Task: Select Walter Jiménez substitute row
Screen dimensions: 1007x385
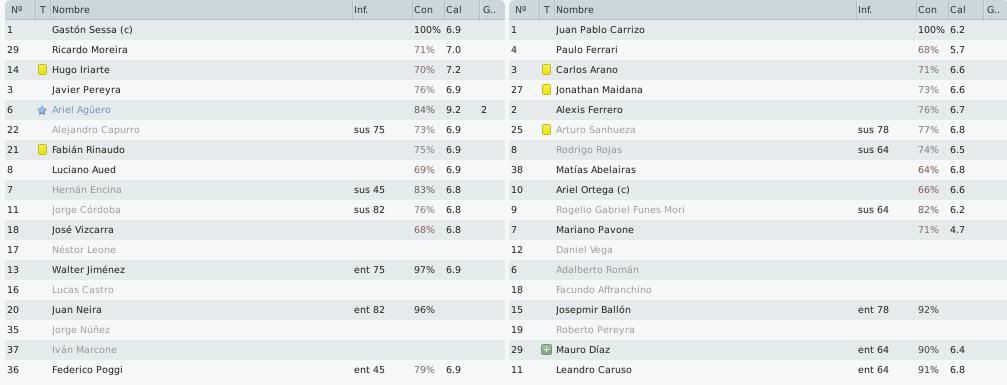Action: coord(254,269)
